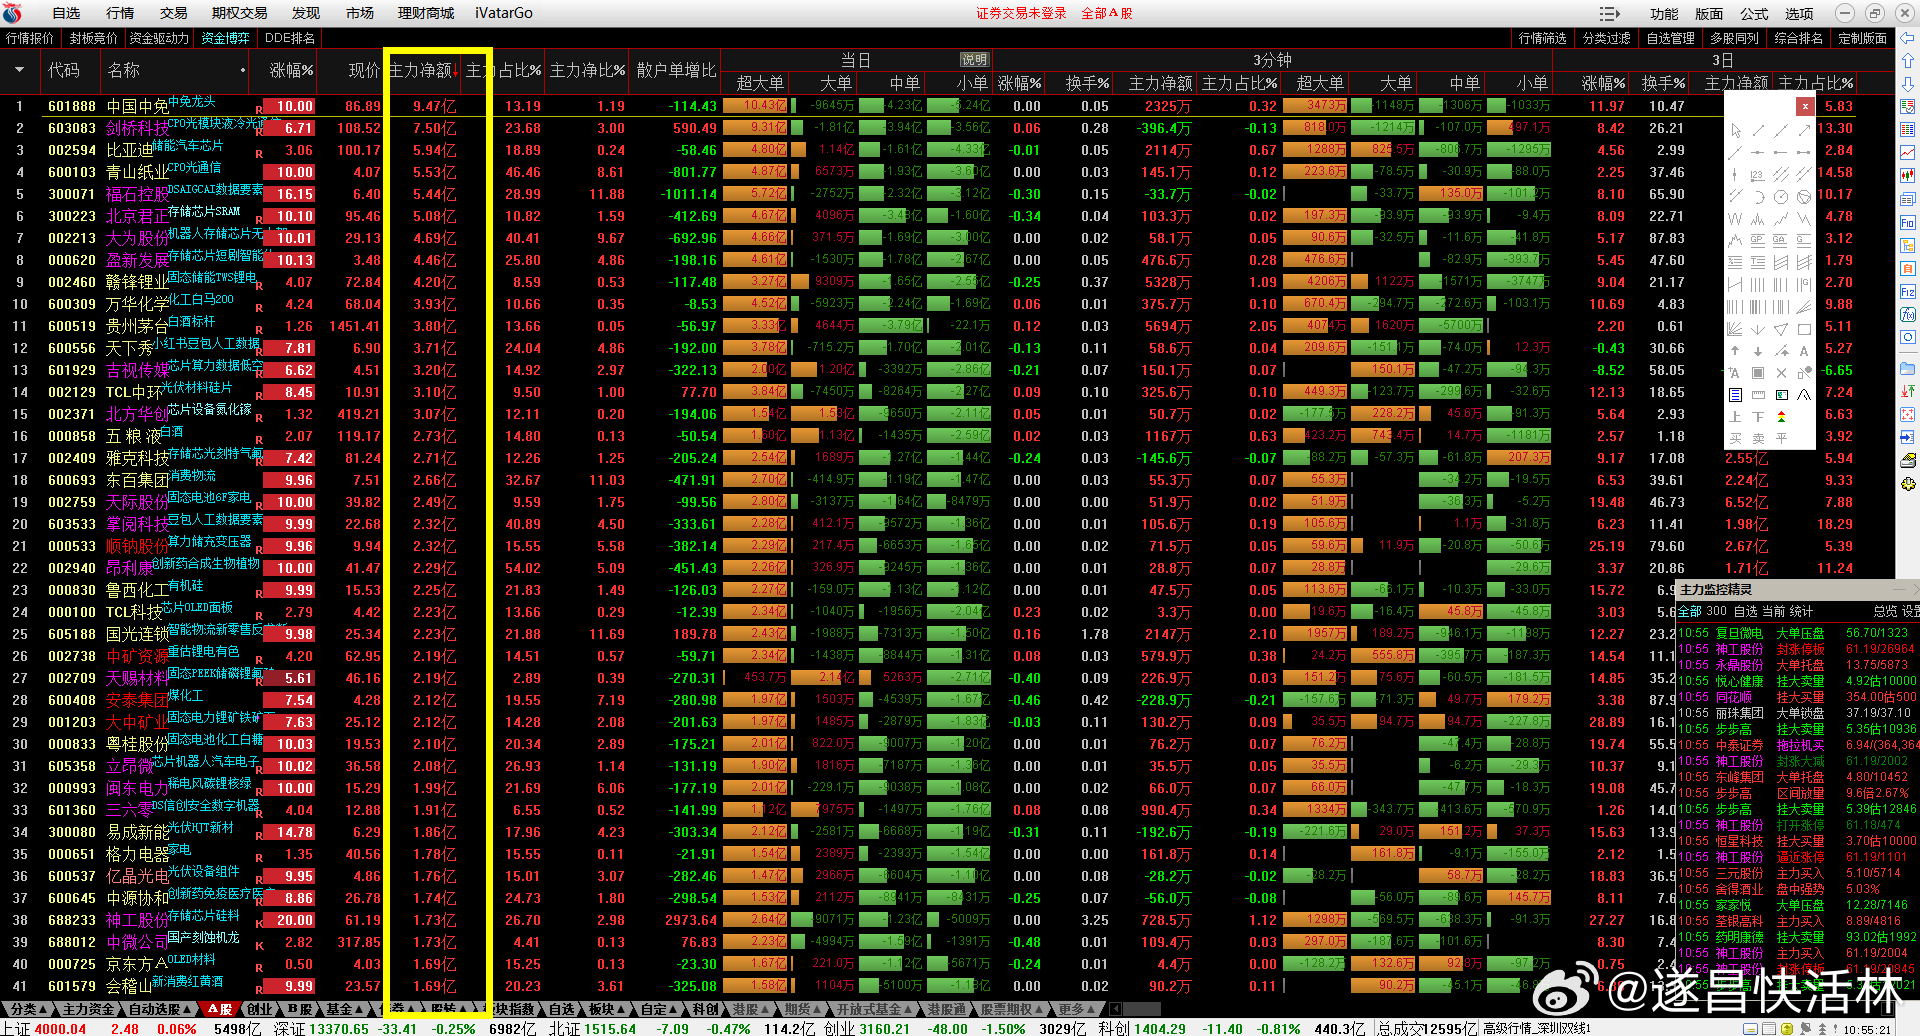Click the delete drawing X tool
This screenshot has height=1036, width=1920.
coord(1781,373)
